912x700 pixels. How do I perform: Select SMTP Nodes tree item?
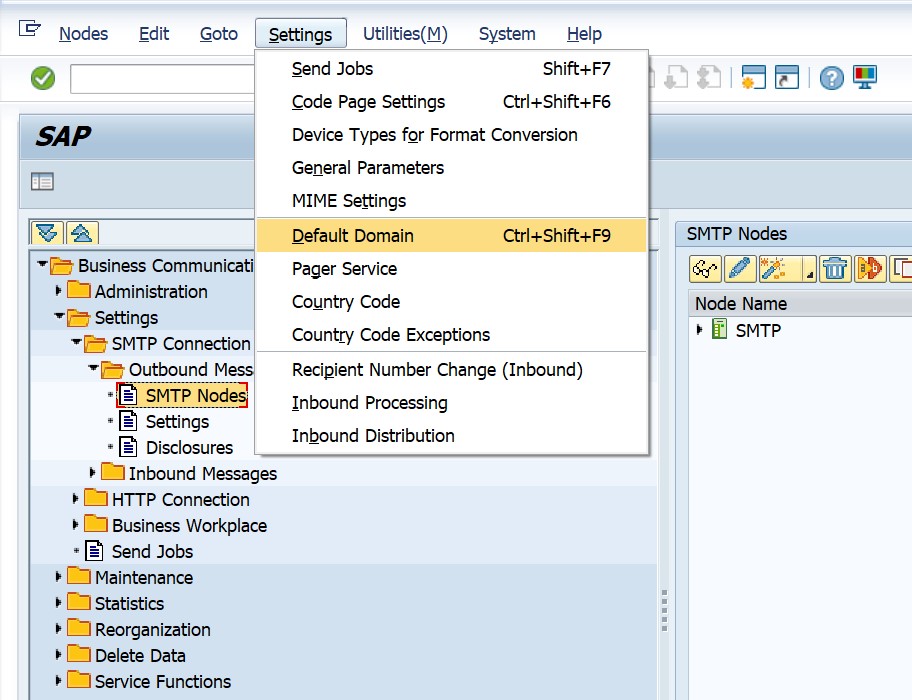(x=182, y=395)
